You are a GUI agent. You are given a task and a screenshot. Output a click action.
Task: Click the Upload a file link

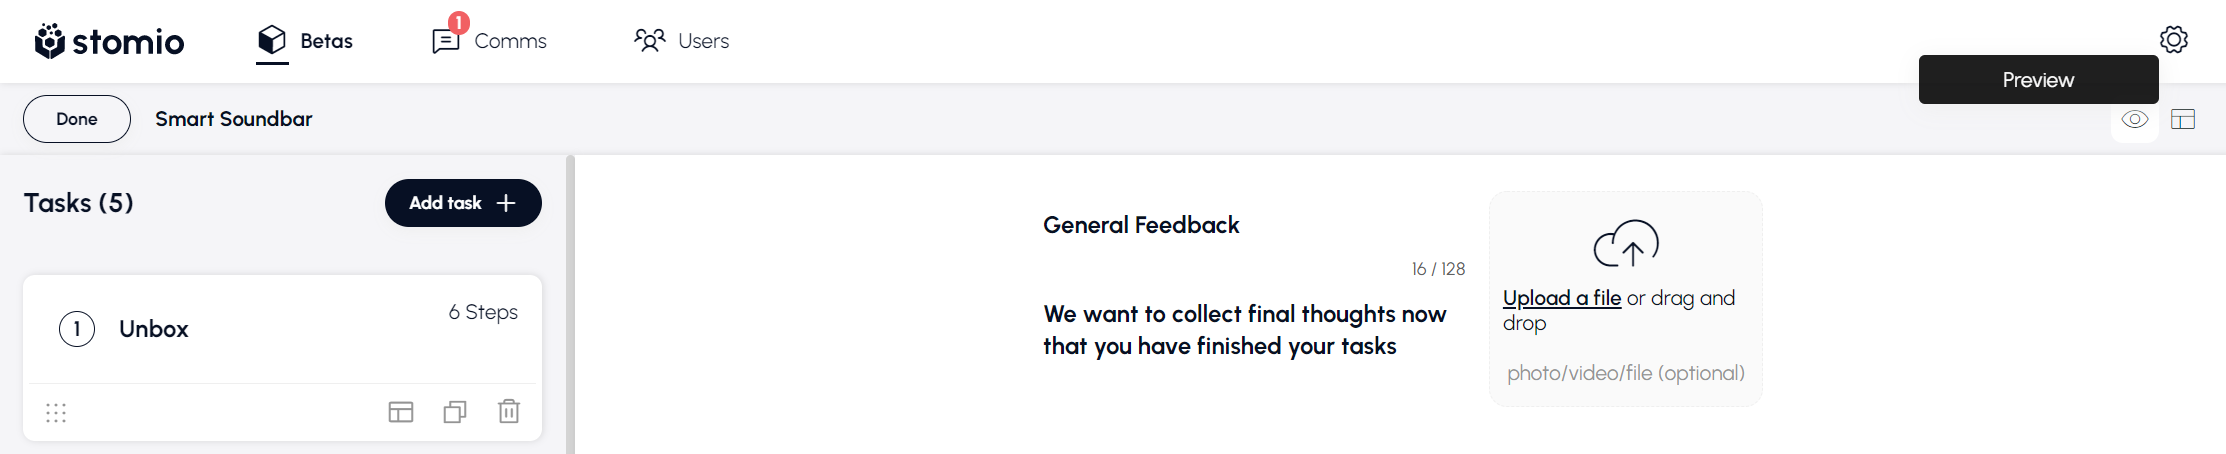click(1561, 298)
